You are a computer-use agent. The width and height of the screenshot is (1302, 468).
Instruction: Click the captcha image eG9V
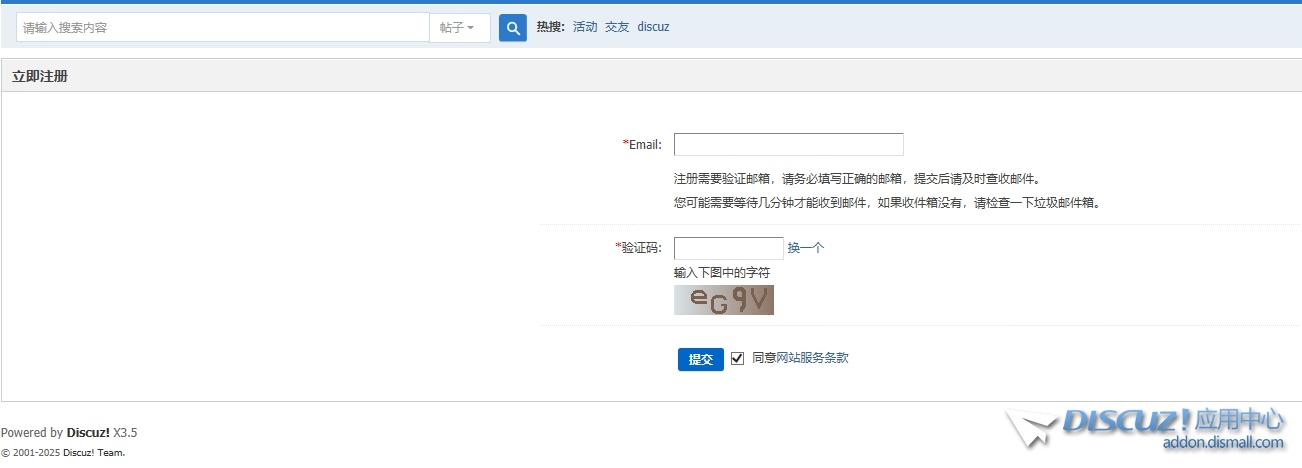tap(724, 300)
